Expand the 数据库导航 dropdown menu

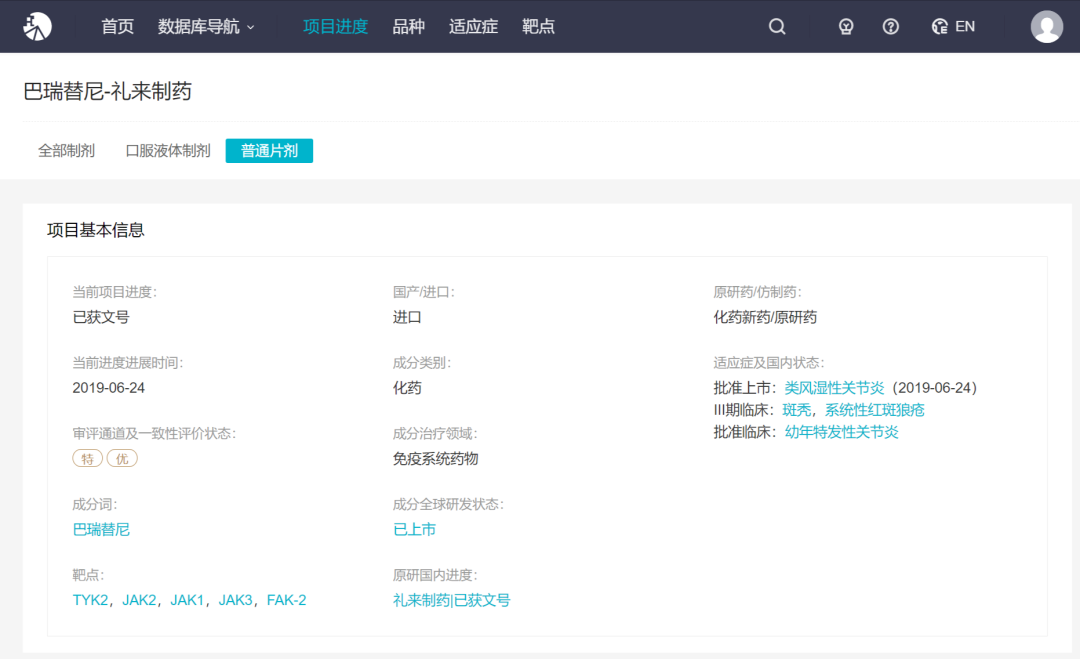[206, 26]
